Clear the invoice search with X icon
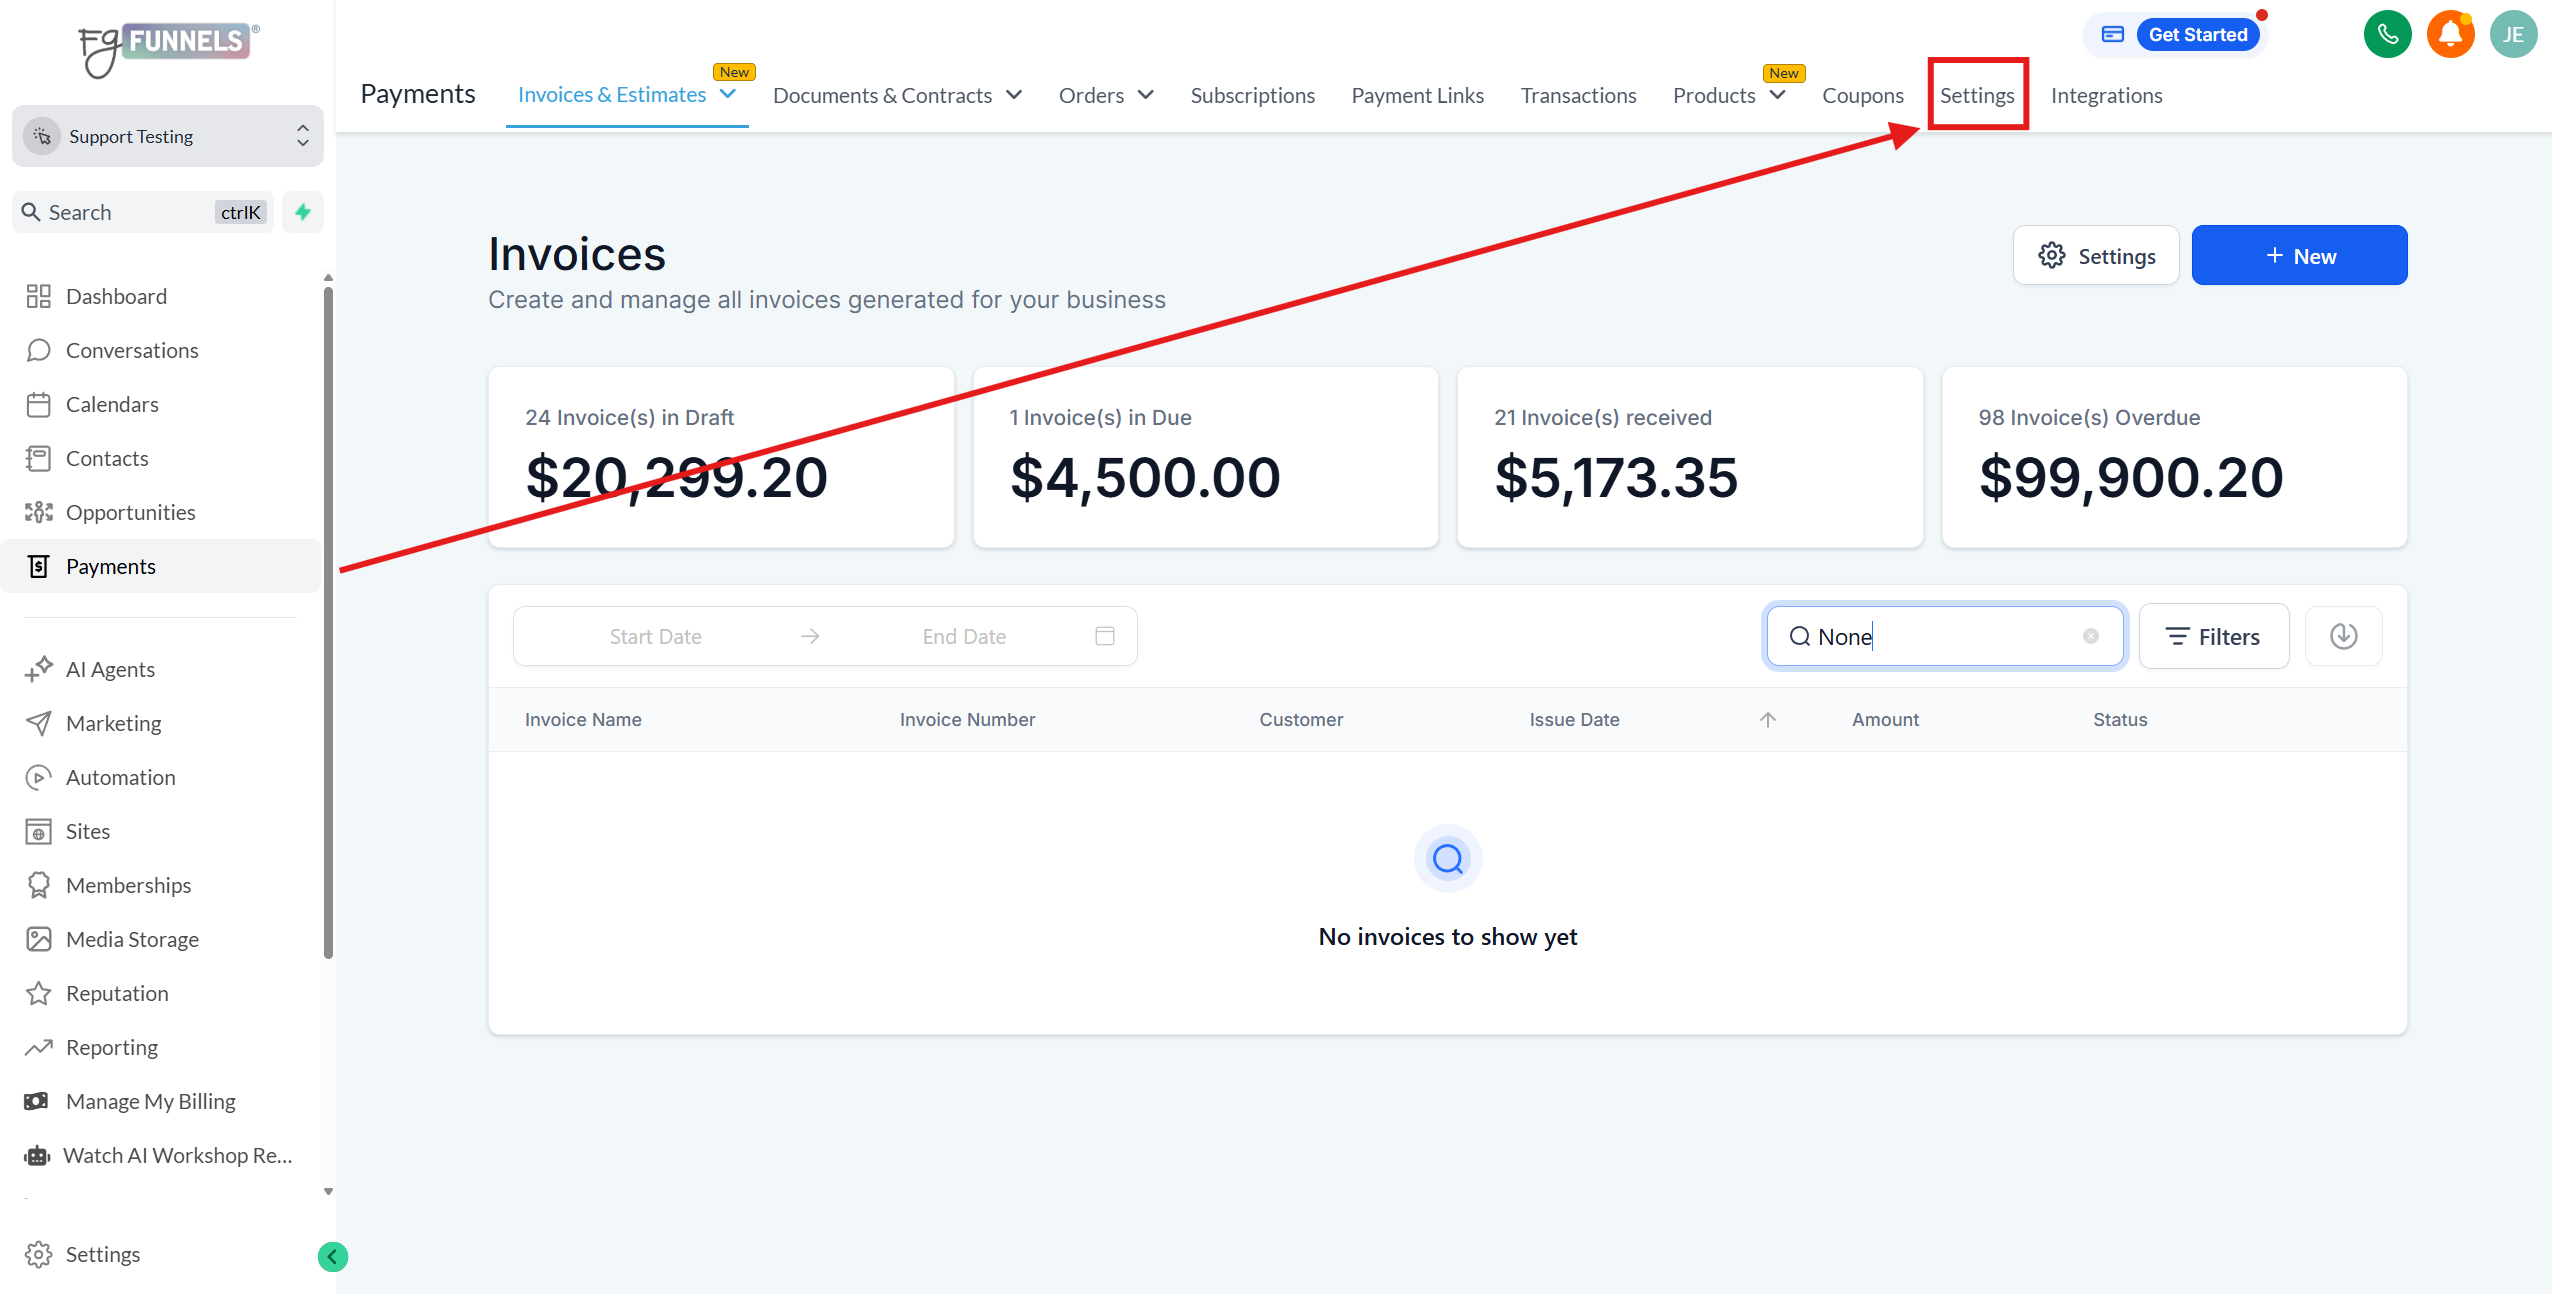2552x1294 pixels. [2090, 636]
